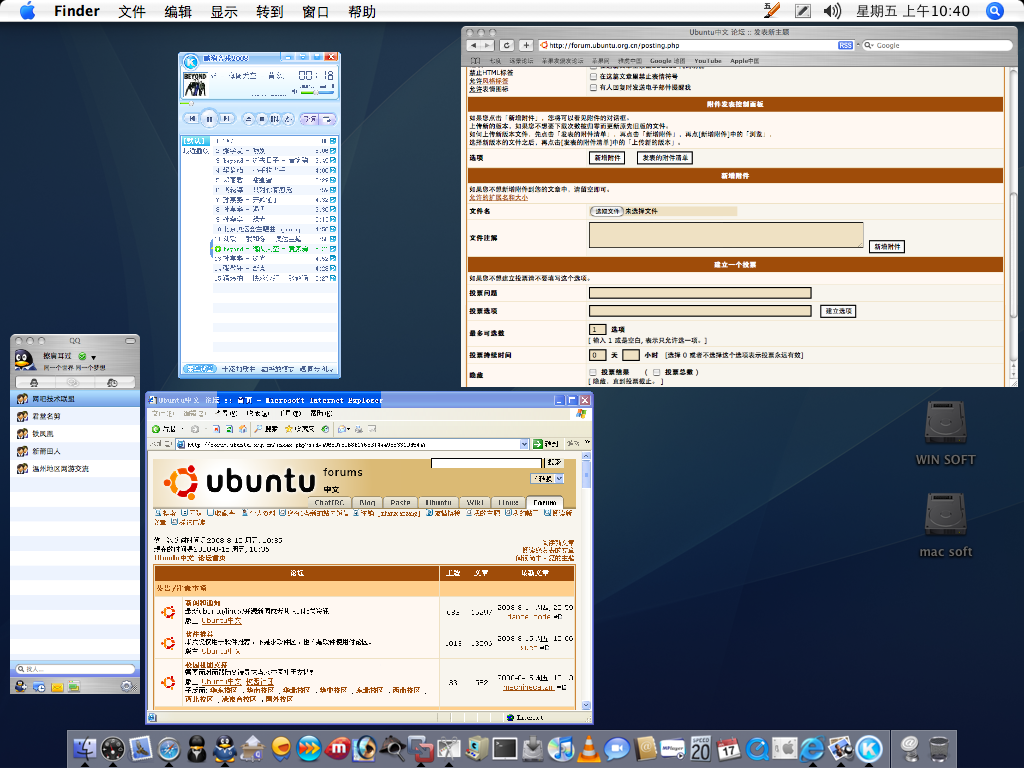Click the mail envelope icon at QQ bottom

tap(57, 686)
